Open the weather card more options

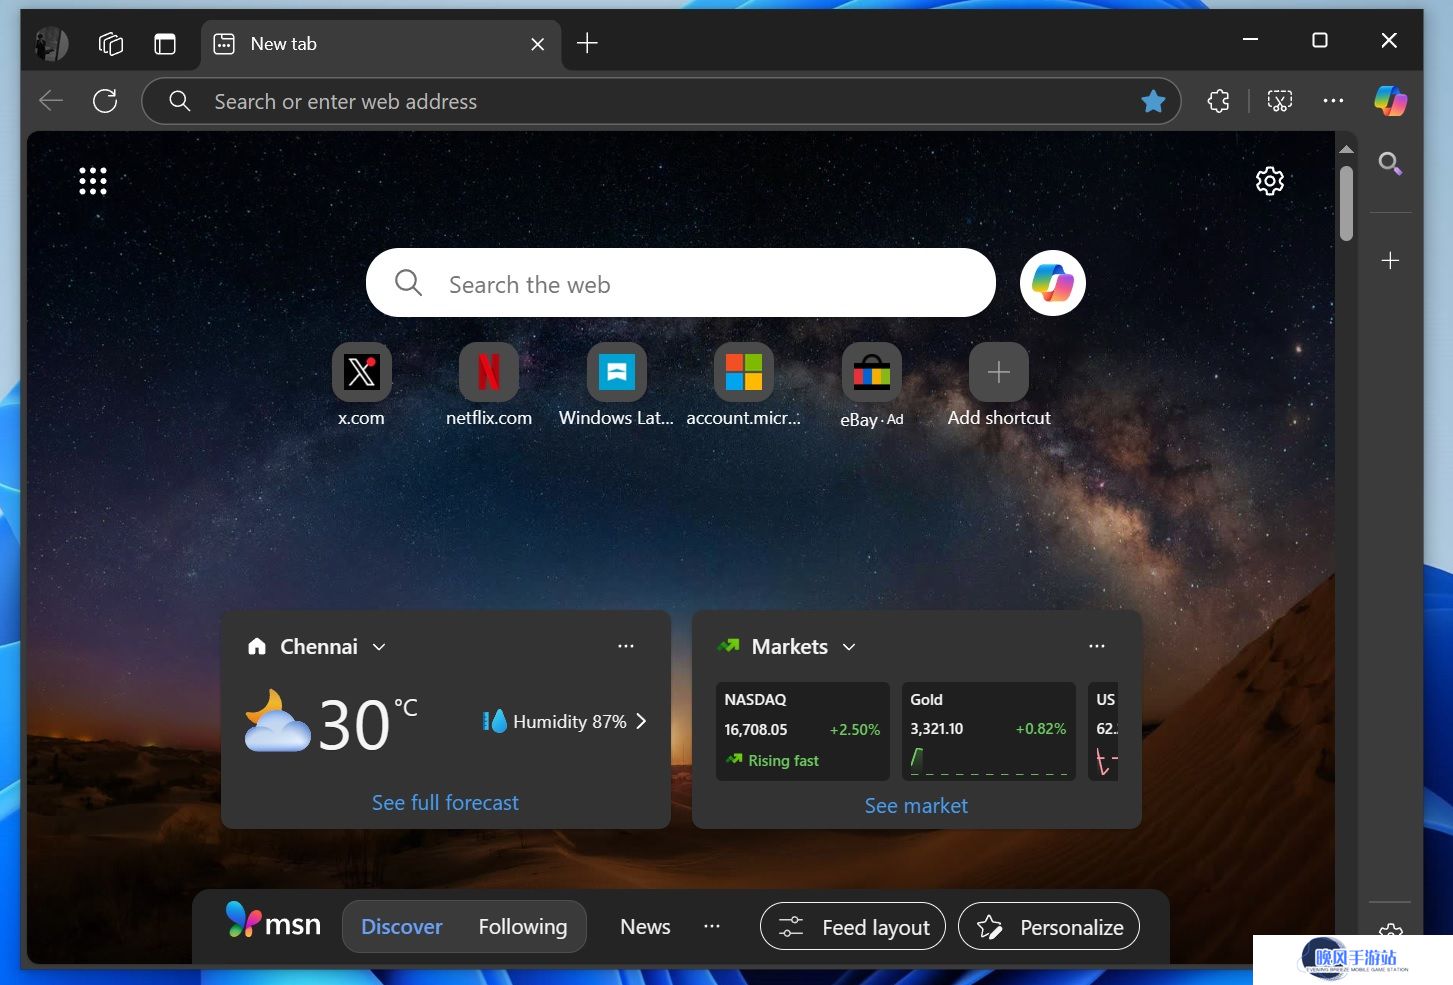(626, 646)
